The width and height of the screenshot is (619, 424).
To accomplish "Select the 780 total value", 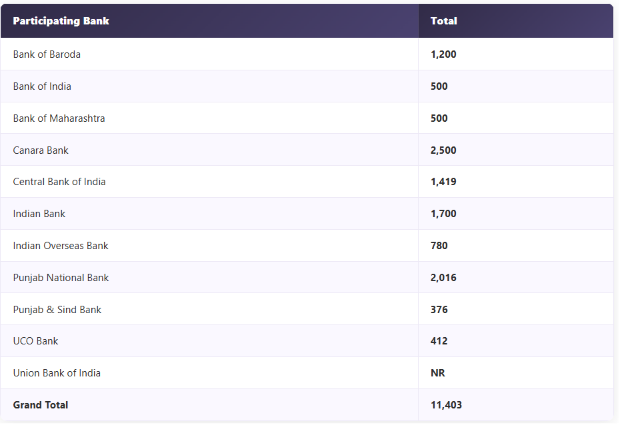I will (x=439, y=246).
